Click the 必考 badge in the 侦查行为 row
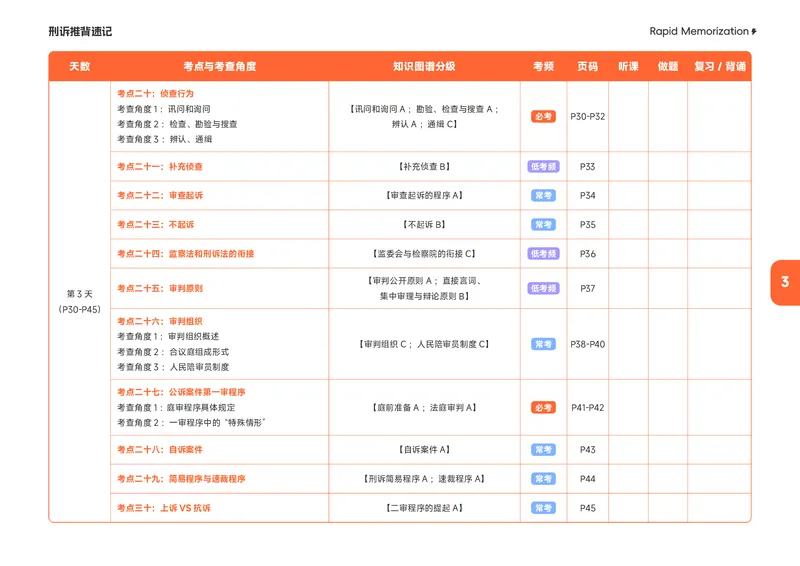The width and height of the screenshot is (800, 566). pos(543,116)
